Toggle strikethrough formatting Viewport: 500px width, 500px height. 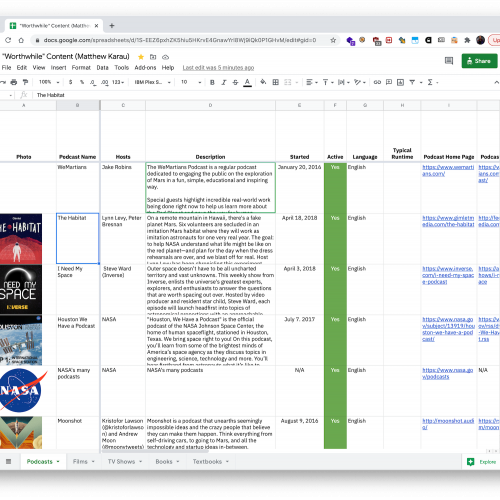click(x=235, y=82)
